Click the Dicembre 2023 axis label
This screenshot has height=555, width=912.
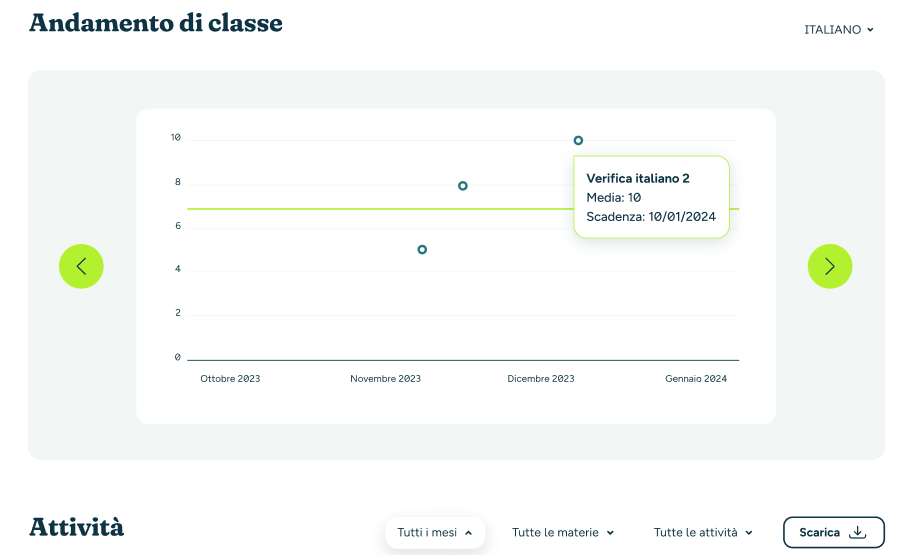point(540,379)
